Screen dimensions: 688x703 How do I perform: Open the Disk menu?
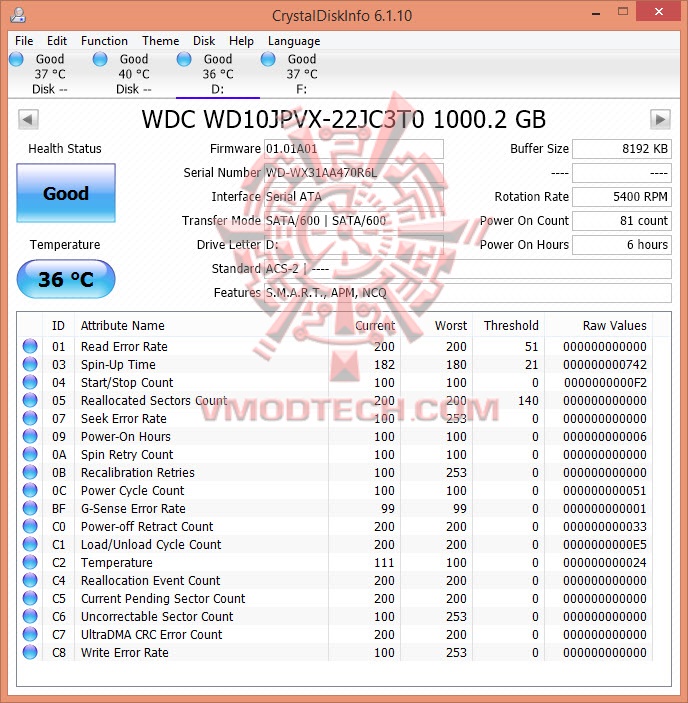coord(204,41)
